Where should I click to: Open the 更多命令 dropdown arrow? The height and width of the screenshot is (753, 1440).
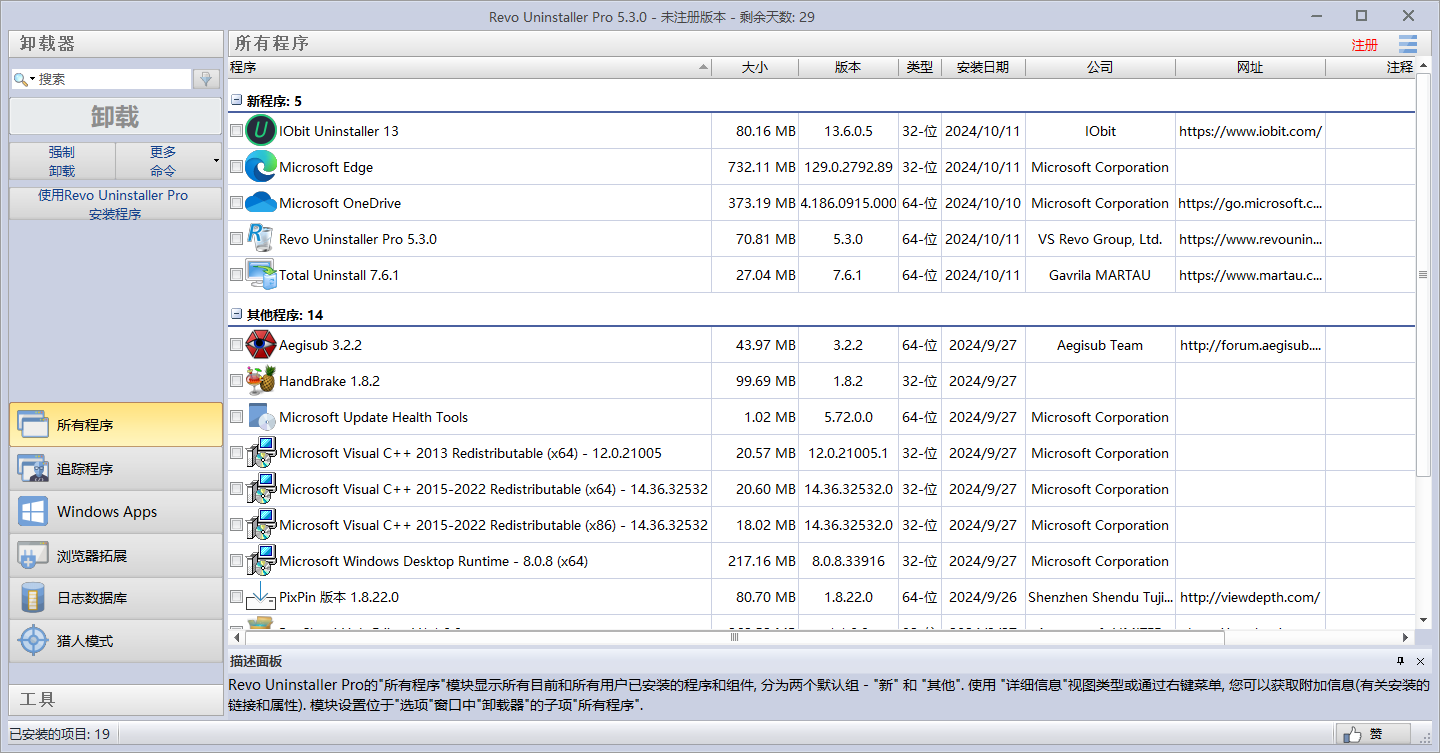coord(217,161)
